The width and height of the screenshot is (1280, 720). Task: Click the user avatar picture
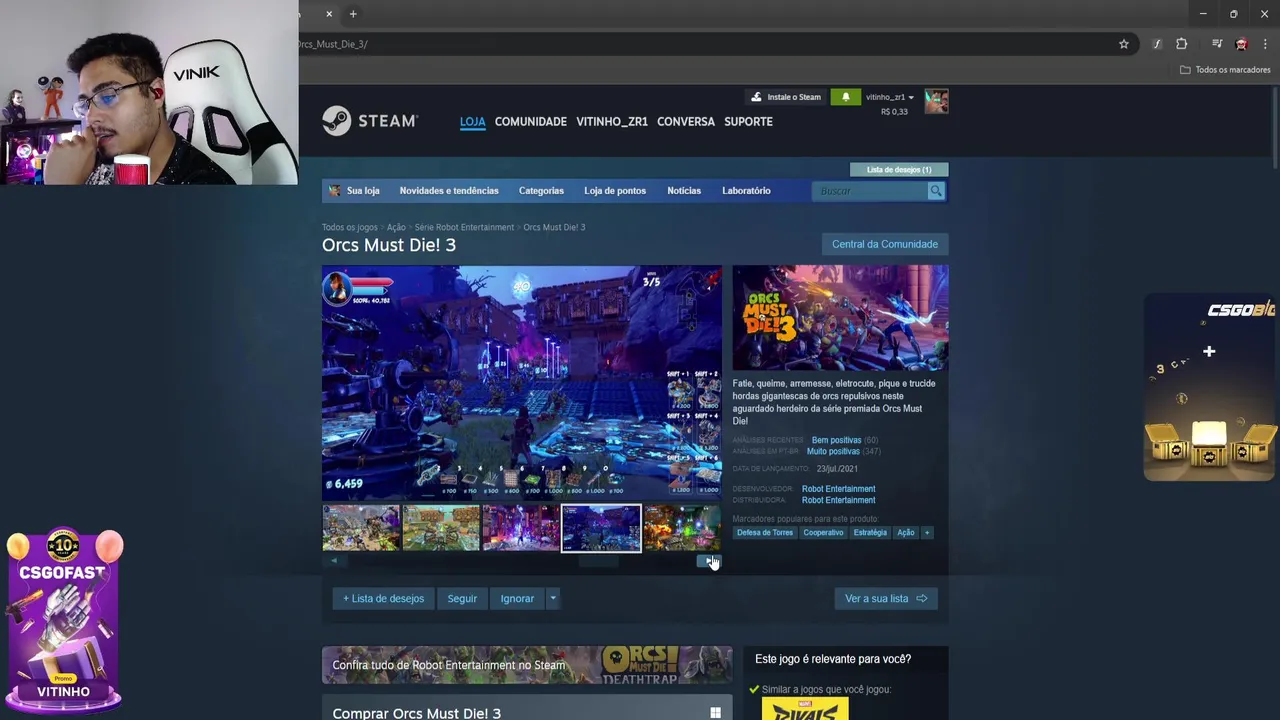point(936,101)
